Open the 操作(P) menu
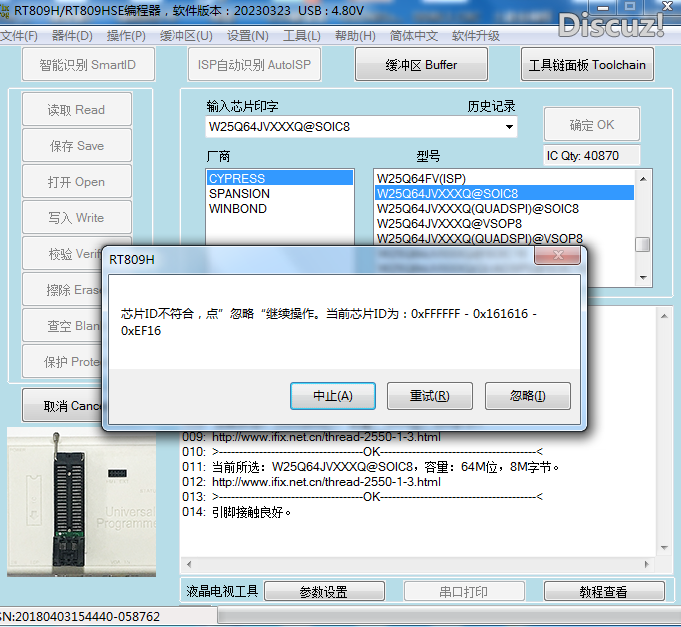 (x=126, y=36)
